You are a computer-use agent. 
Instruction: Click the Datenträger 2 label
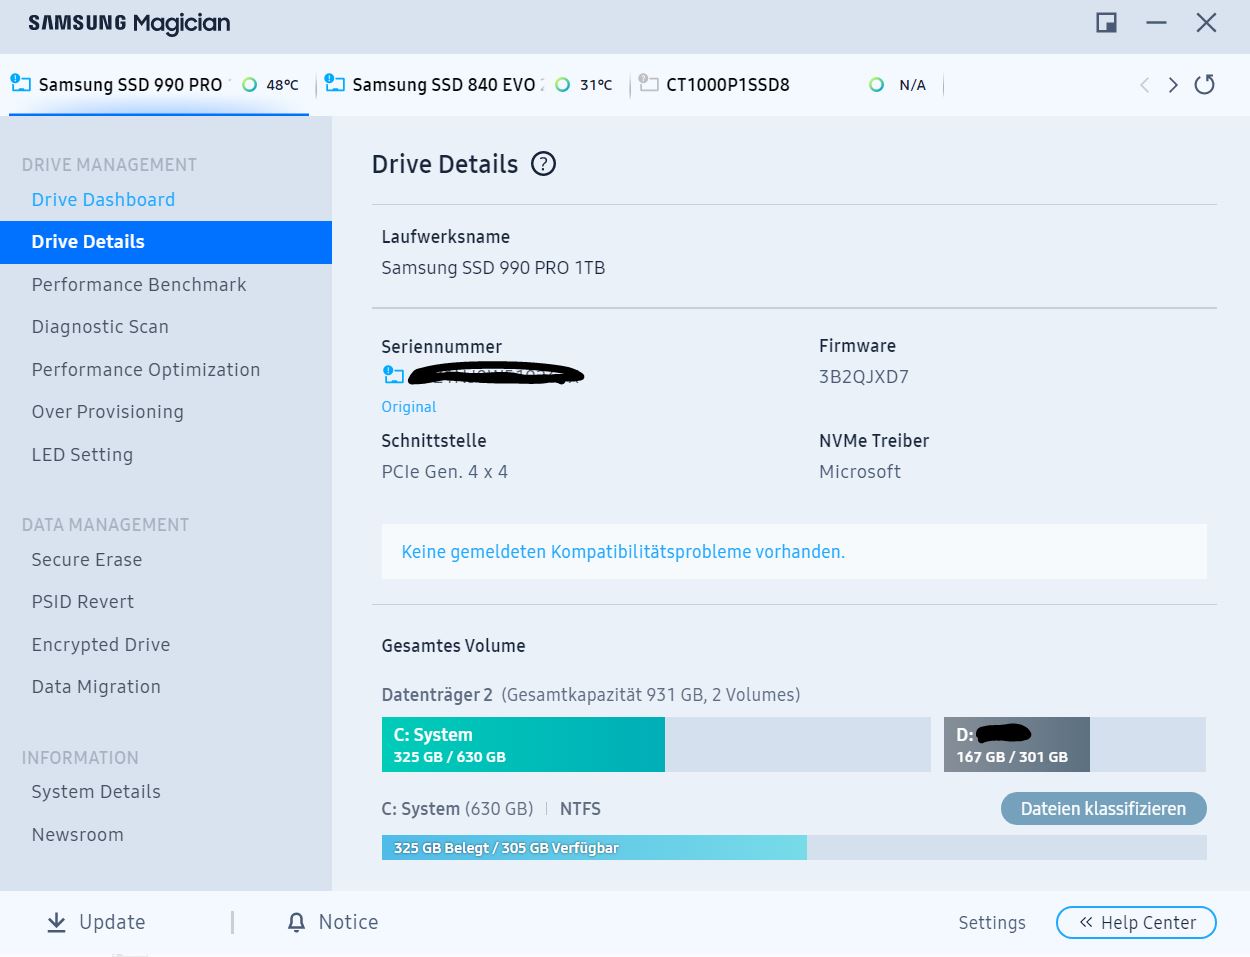click(x=437, y=695)
